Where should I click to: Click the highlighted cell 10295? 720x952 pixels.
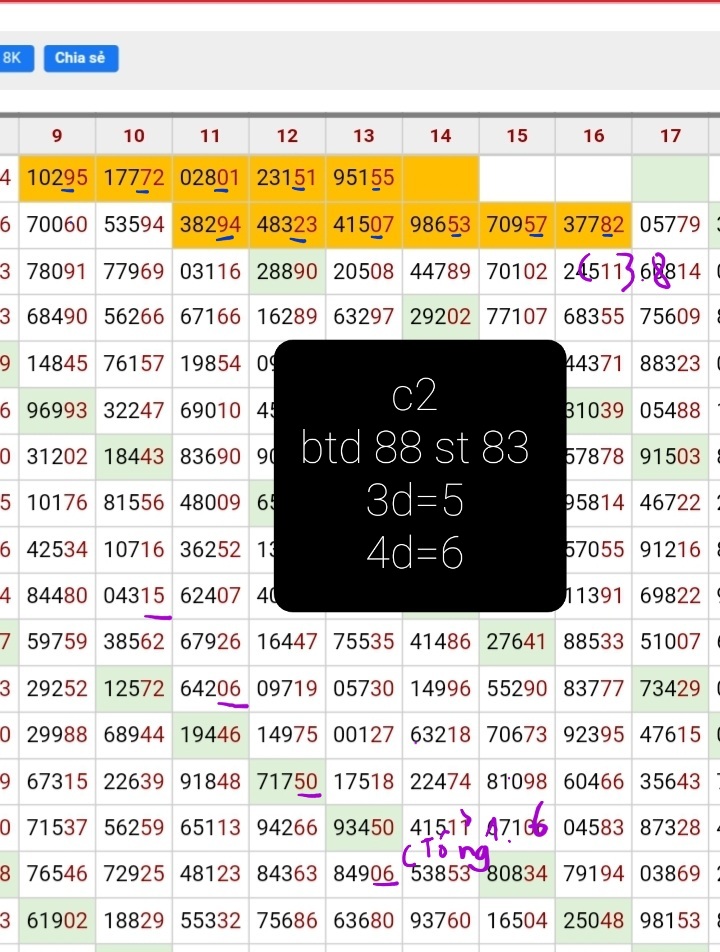(x=57, y=178)
